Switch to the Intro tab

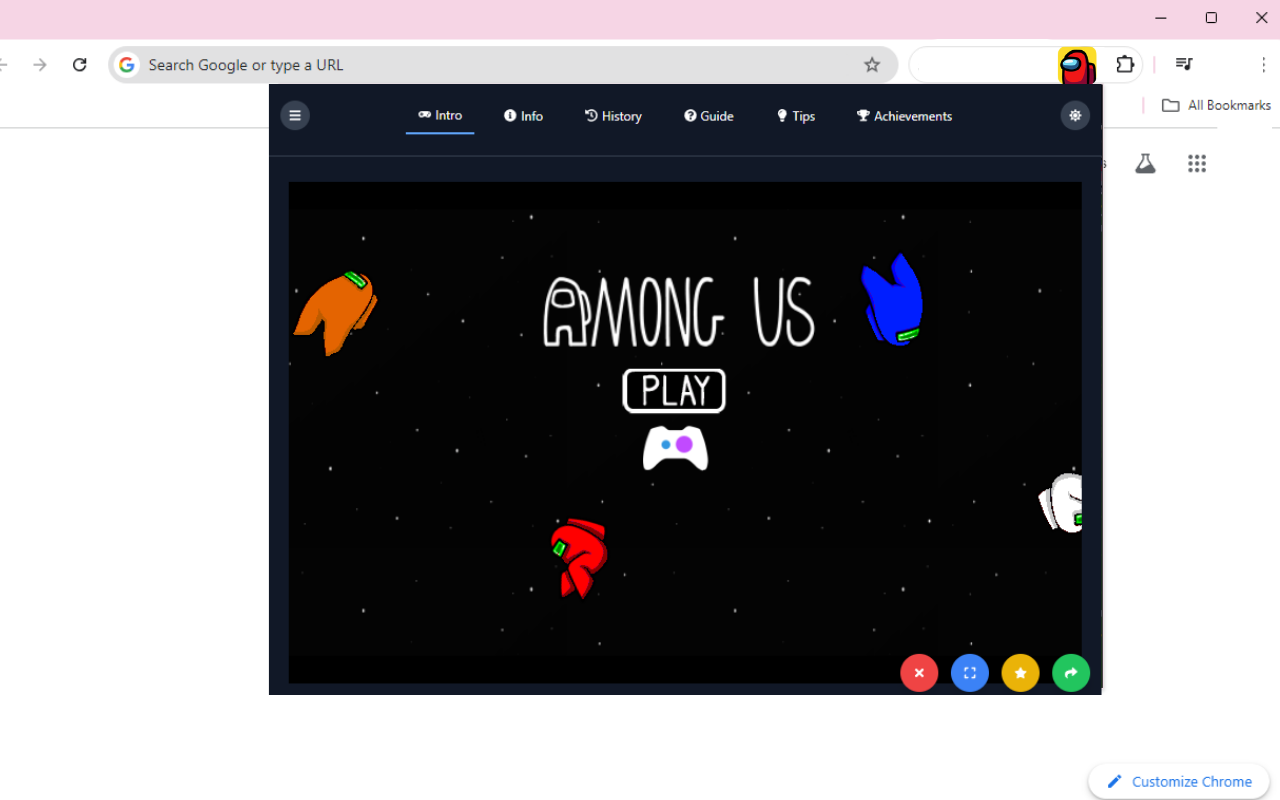point(440,116)
